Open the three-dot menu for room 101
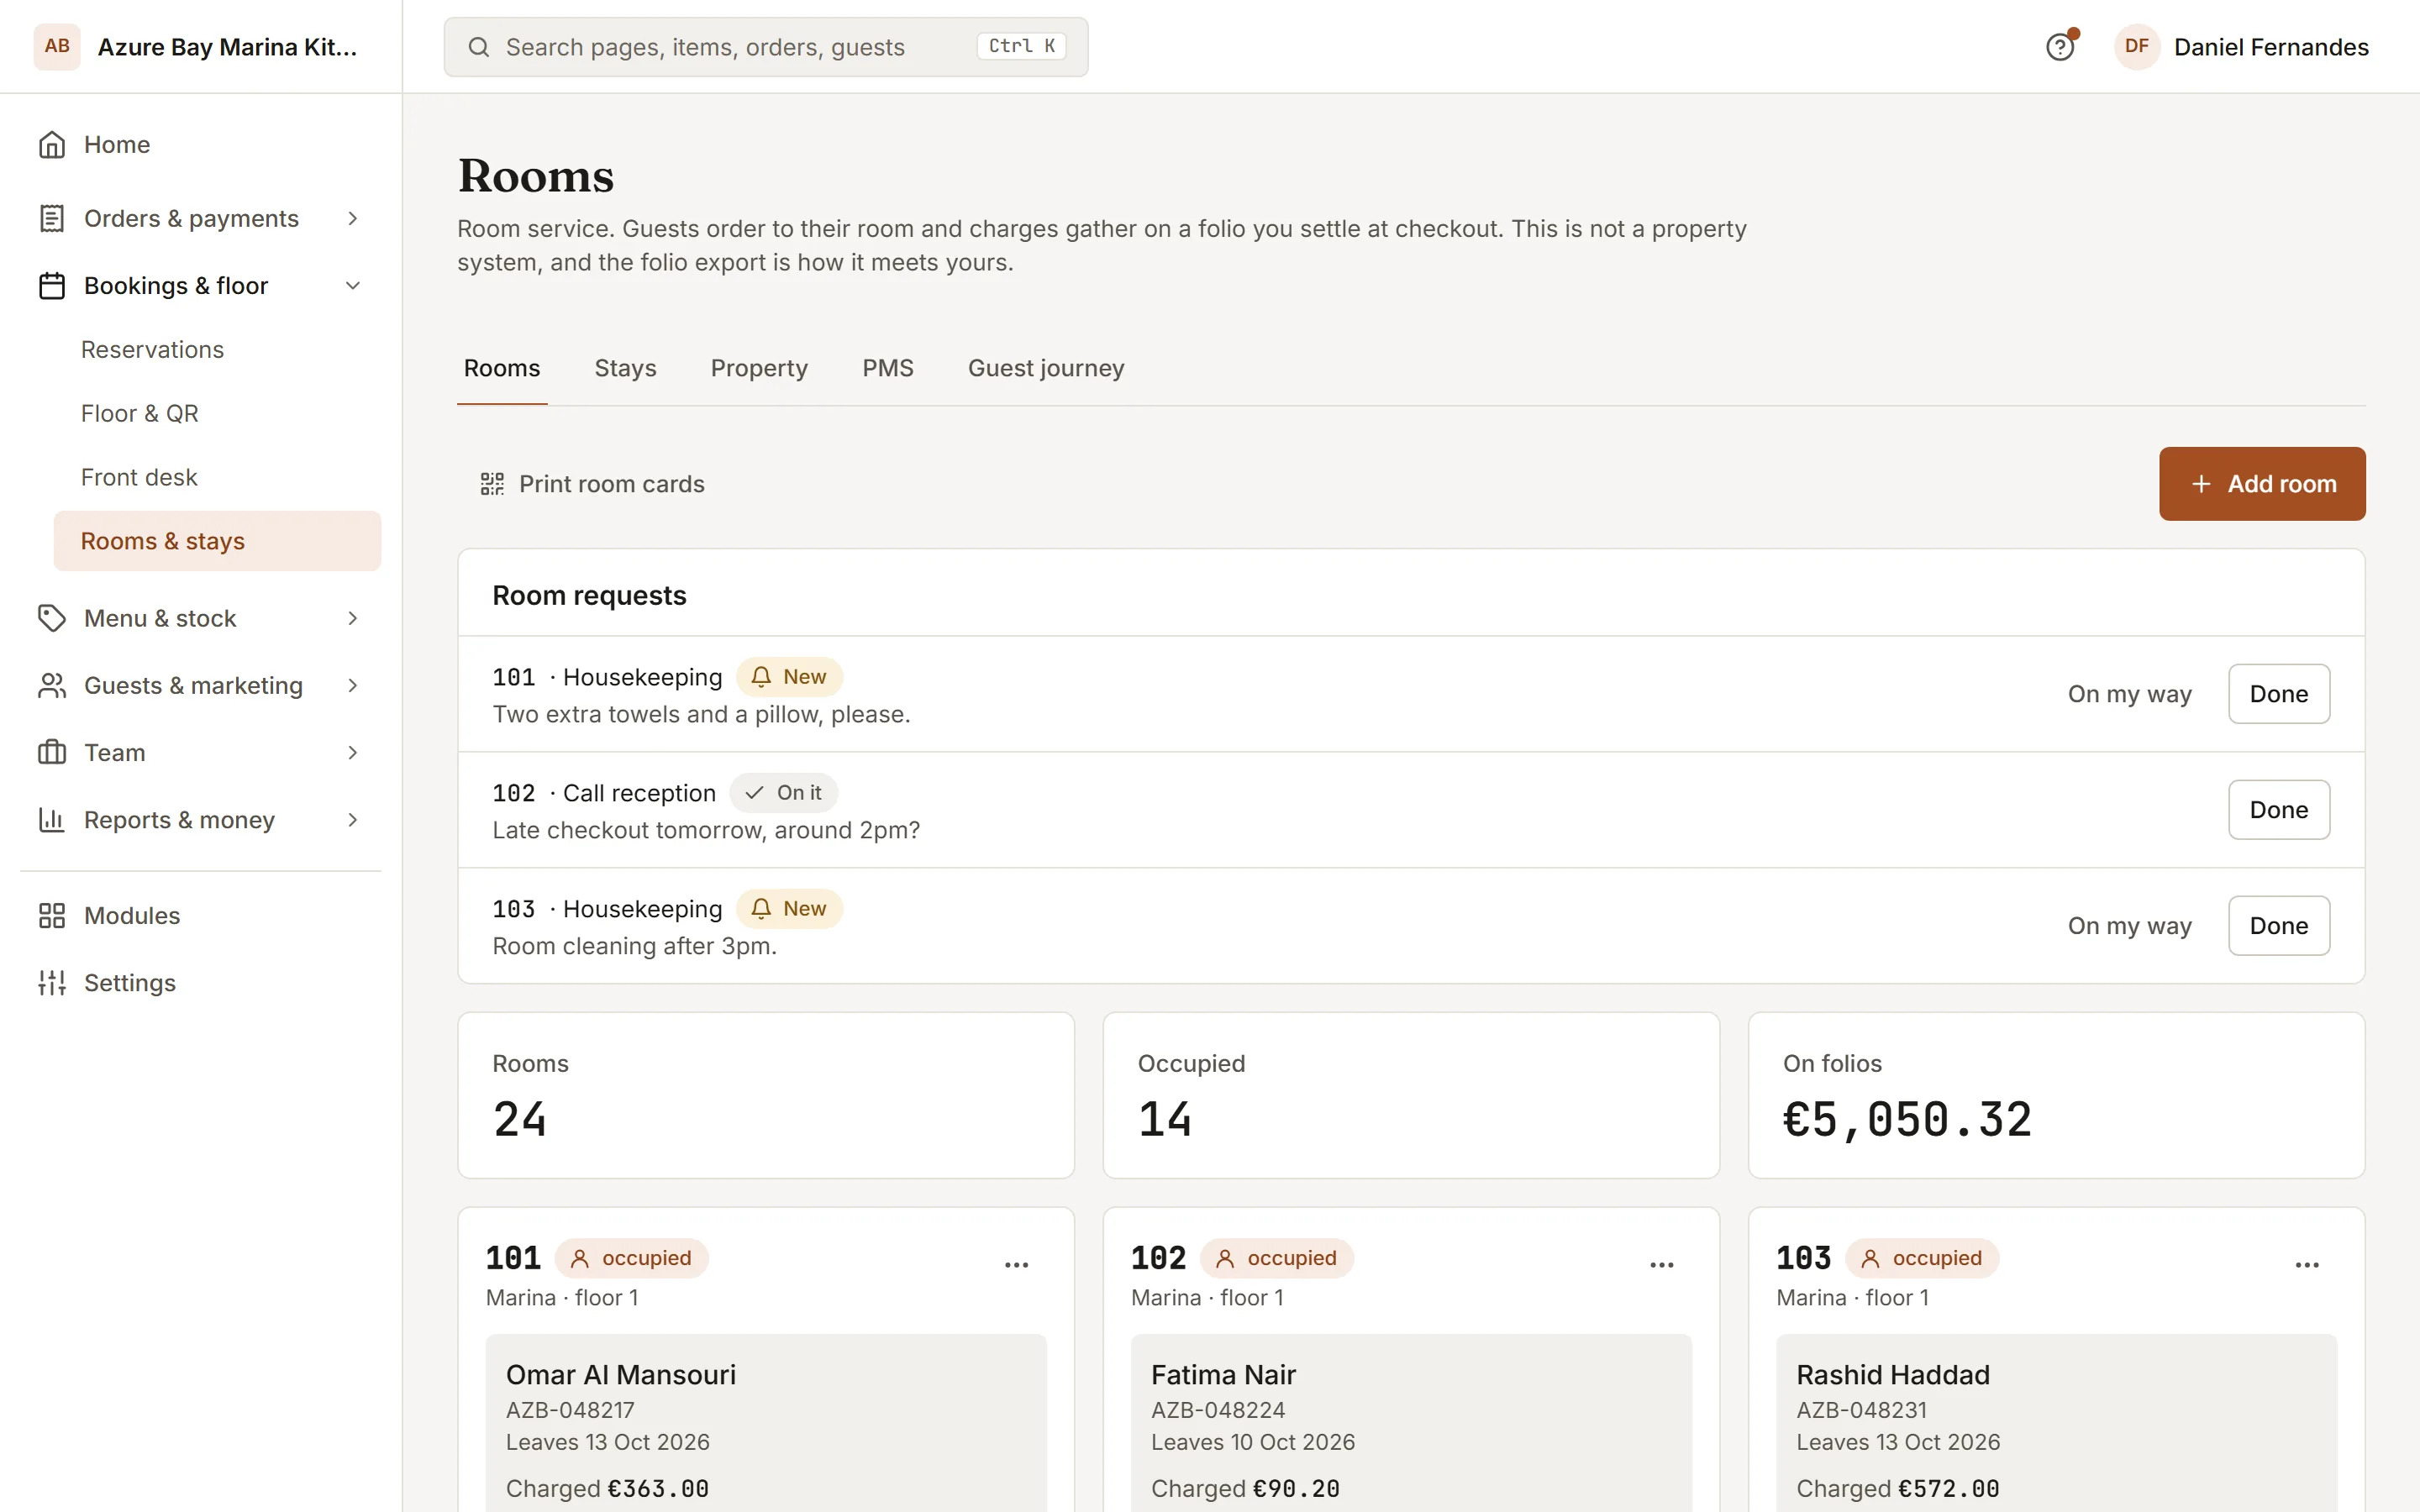 (1017, 1265)
